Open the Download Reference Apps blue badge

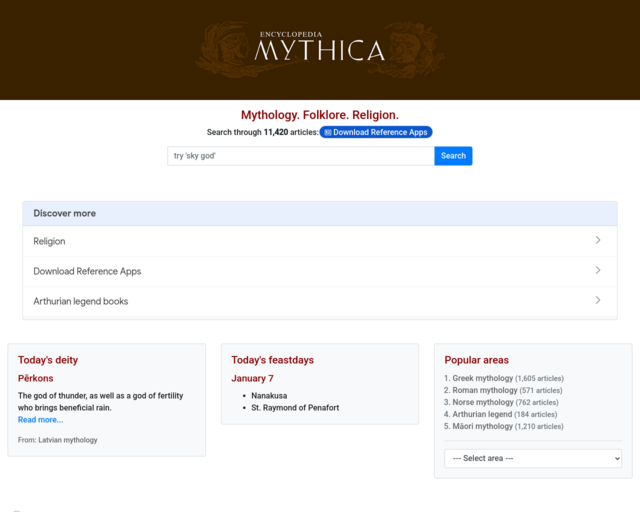tap(376, 132)
